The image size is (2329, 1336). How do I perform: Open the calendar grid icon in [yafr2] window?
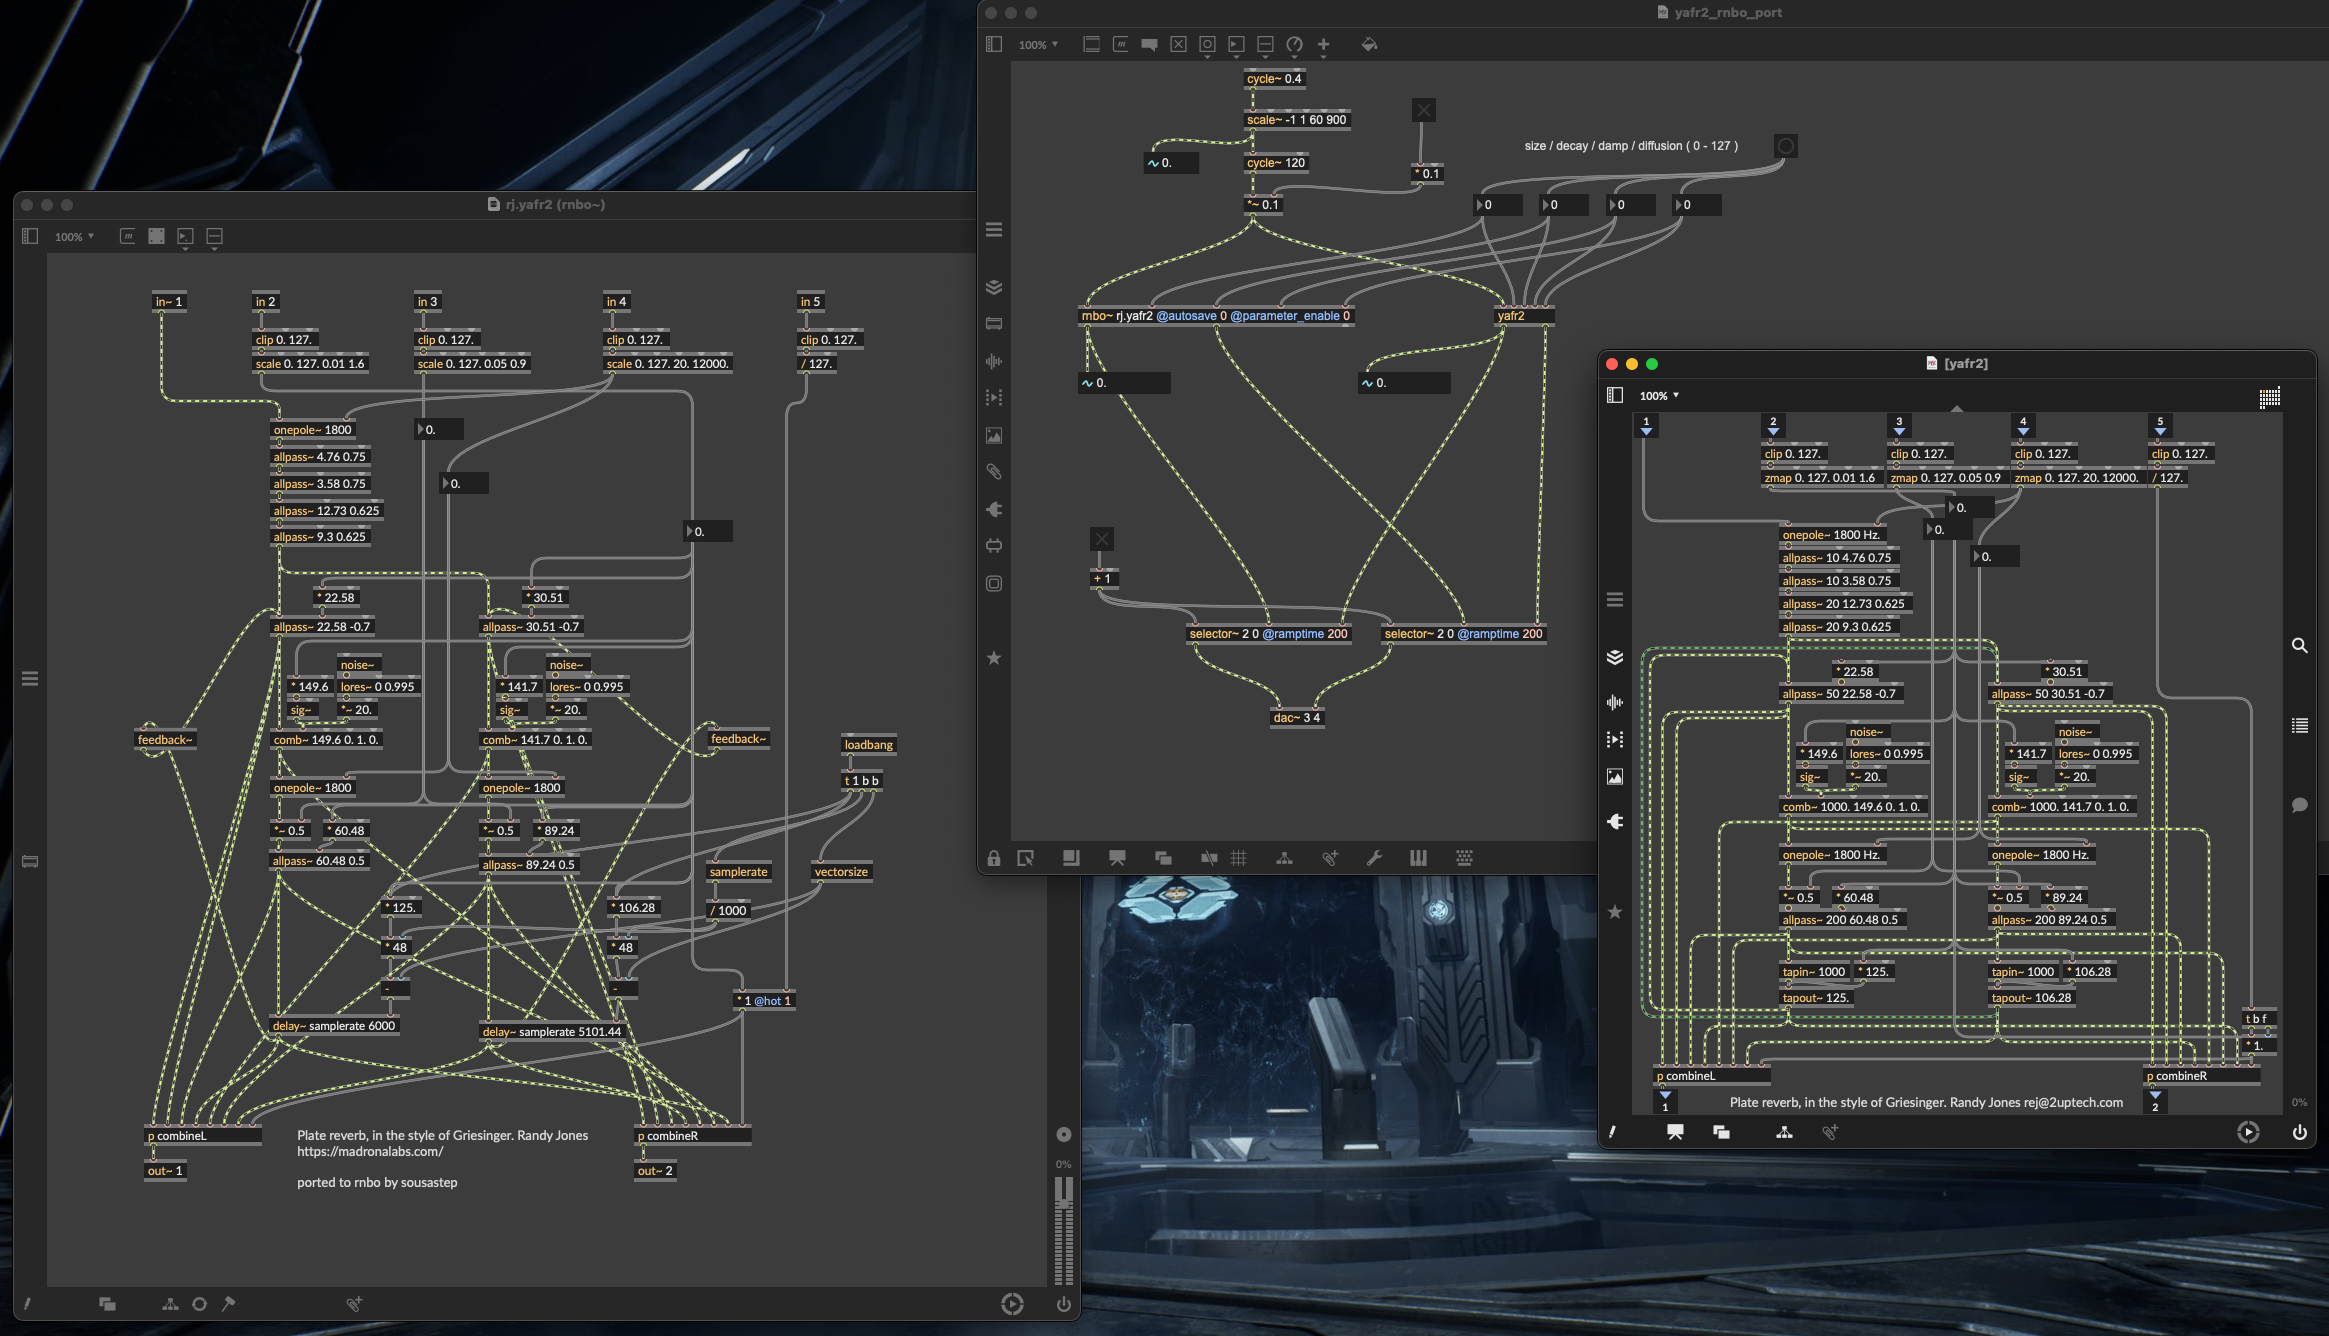pos(2269,397)
